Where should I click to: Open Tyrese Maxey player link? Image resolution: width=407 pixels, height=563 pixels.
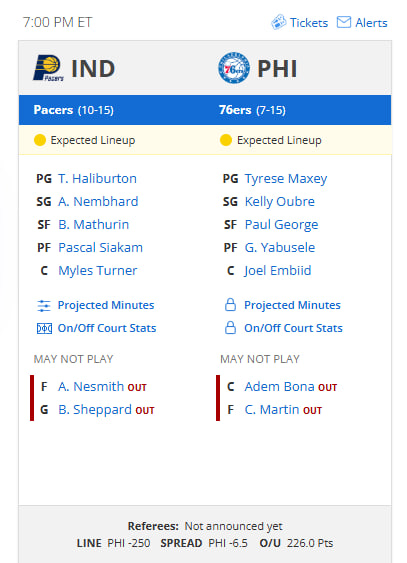pos(286,179)
